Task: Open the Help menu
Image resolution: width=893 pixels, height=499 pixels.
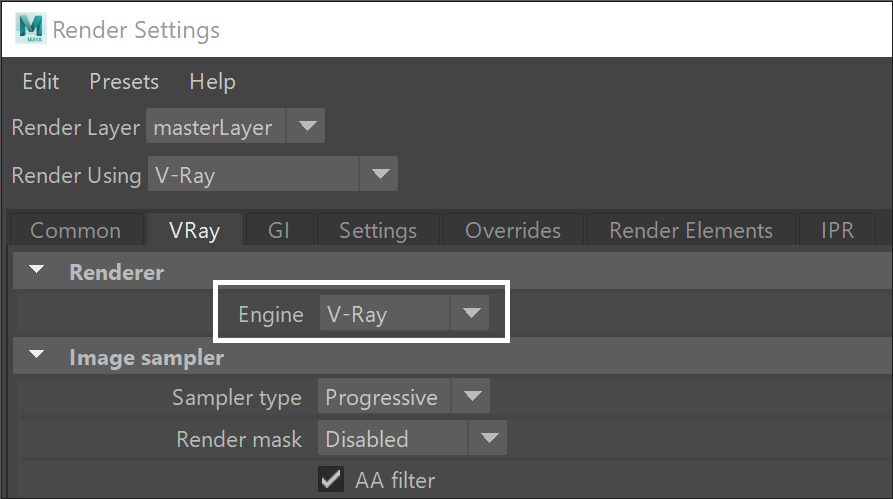Action: (212, 81)
